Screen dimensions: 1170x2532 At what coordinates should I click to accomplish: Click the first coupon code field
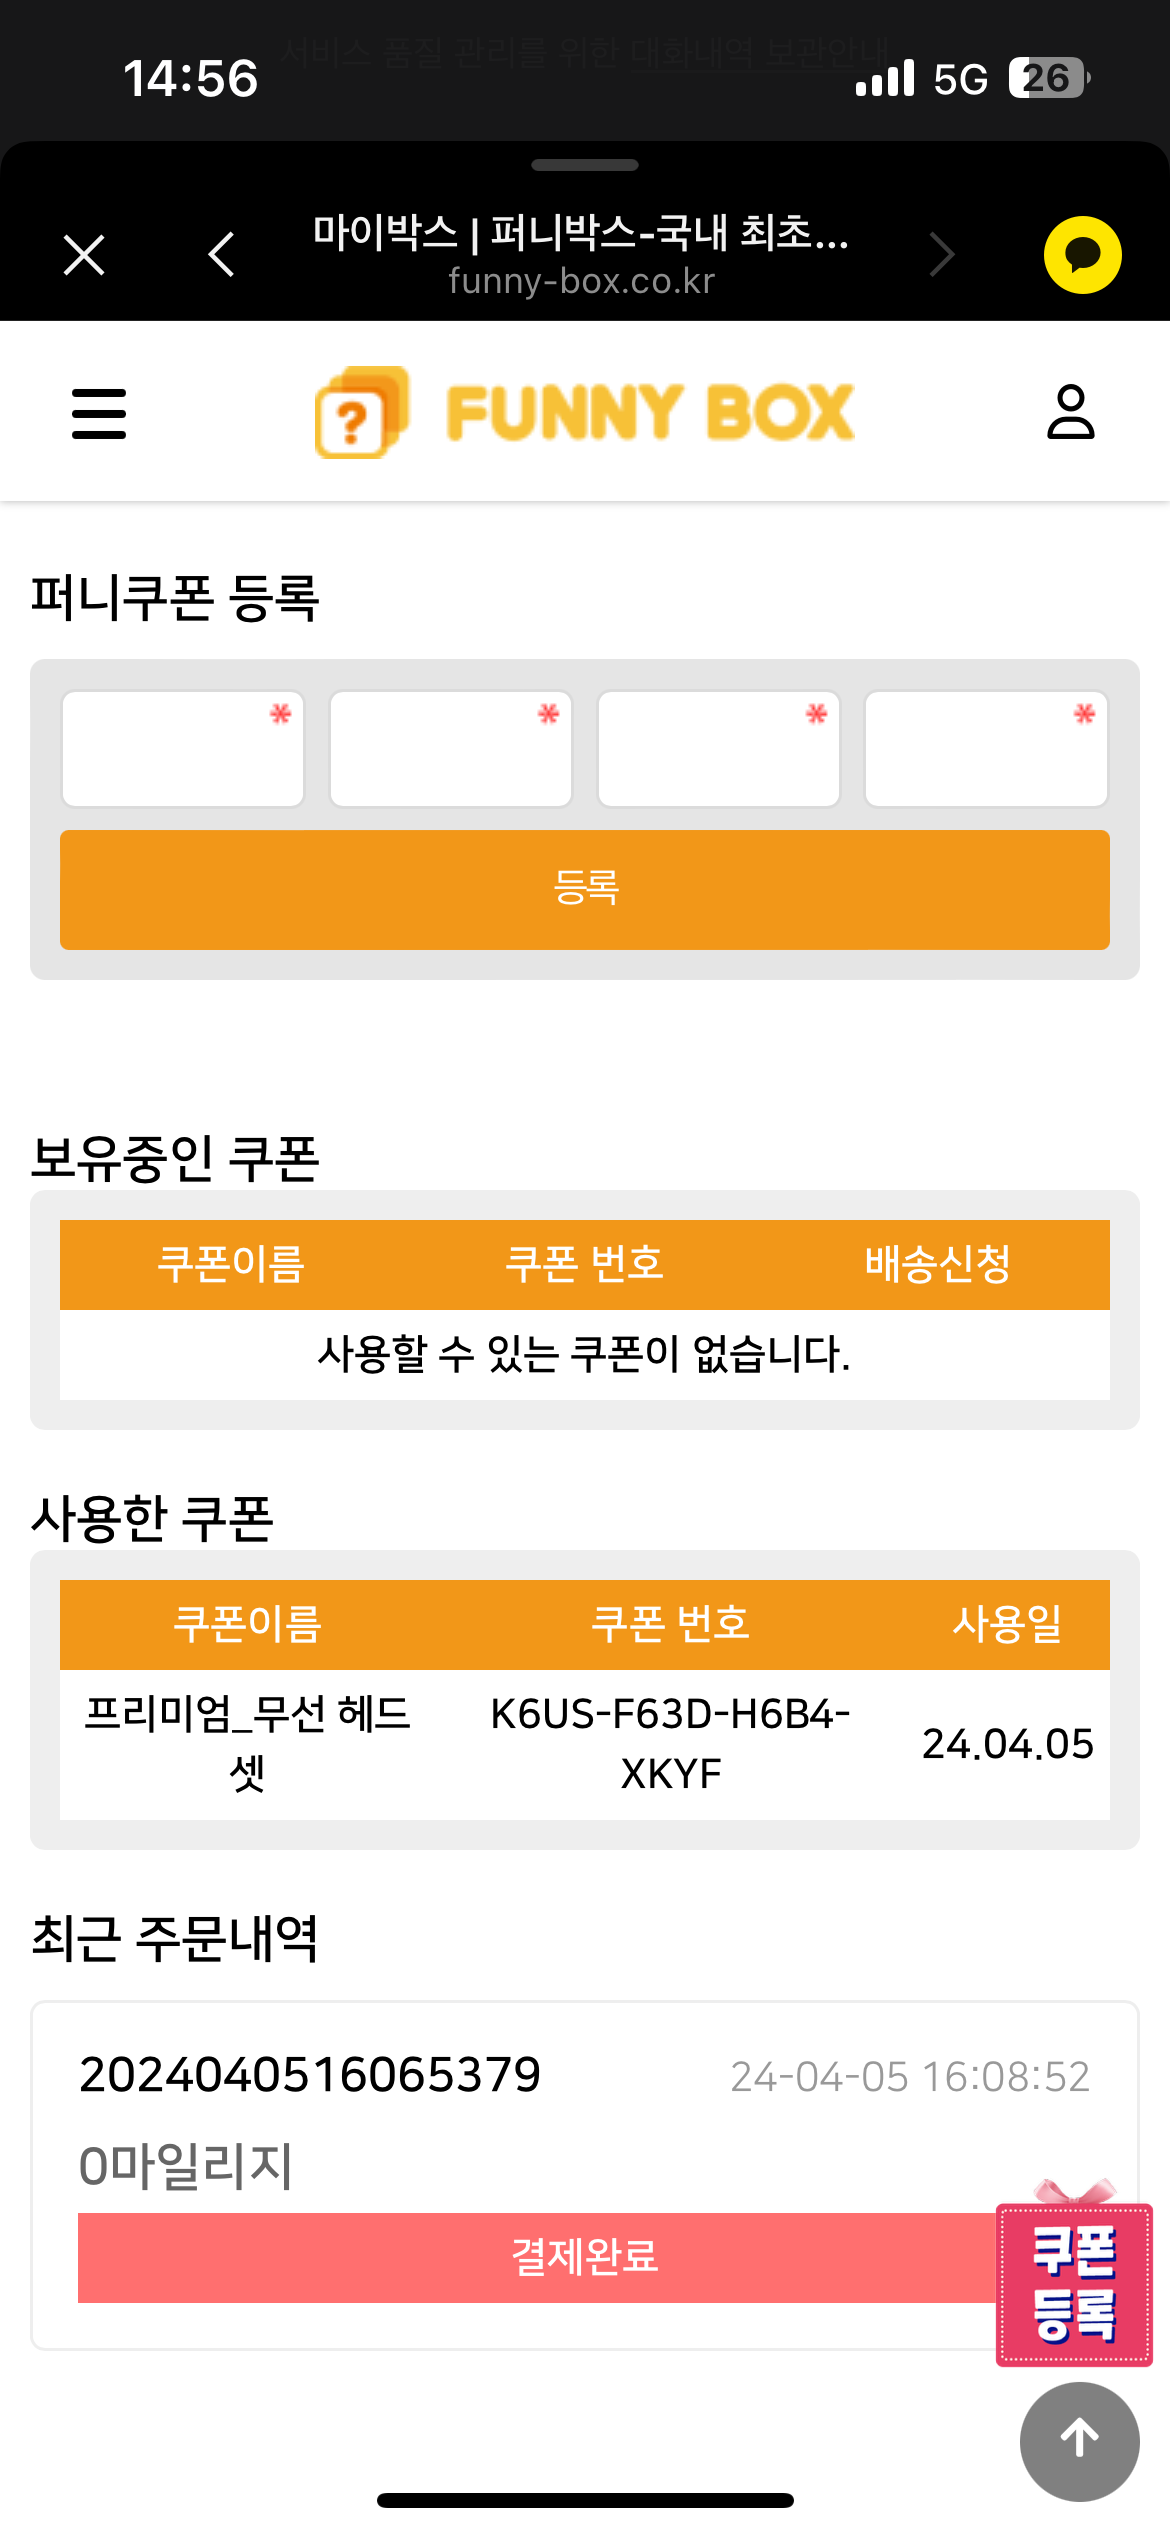click(x=183, y=749)
